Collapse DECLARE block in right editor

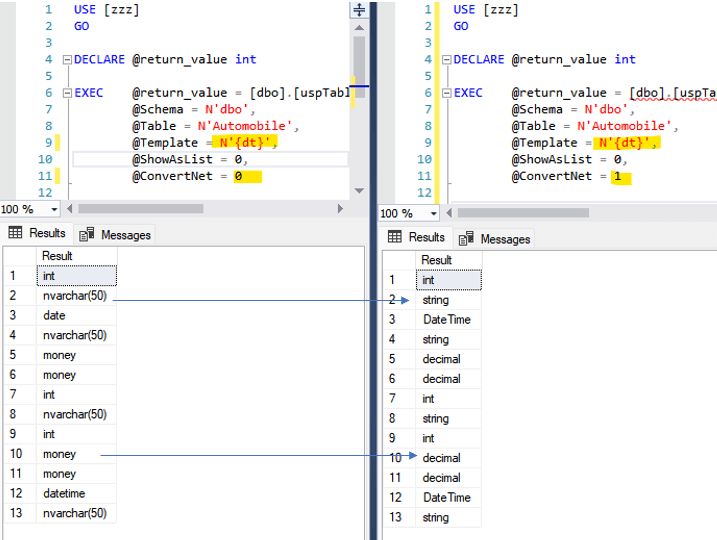click(x=447, y=59)
